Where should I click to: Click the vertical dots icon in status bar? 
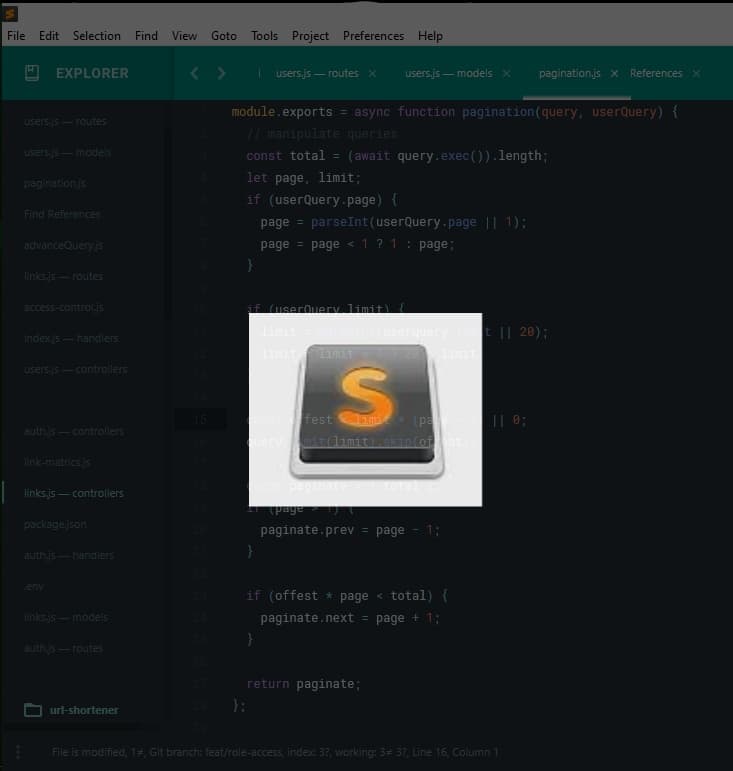tap(17, 752)
